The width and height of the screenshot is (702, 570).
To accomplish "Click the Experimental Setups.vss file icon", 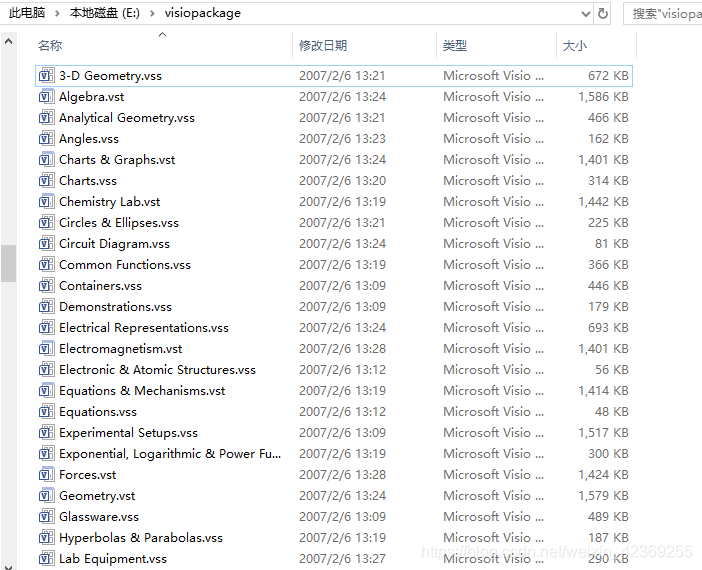I will 46,433.
